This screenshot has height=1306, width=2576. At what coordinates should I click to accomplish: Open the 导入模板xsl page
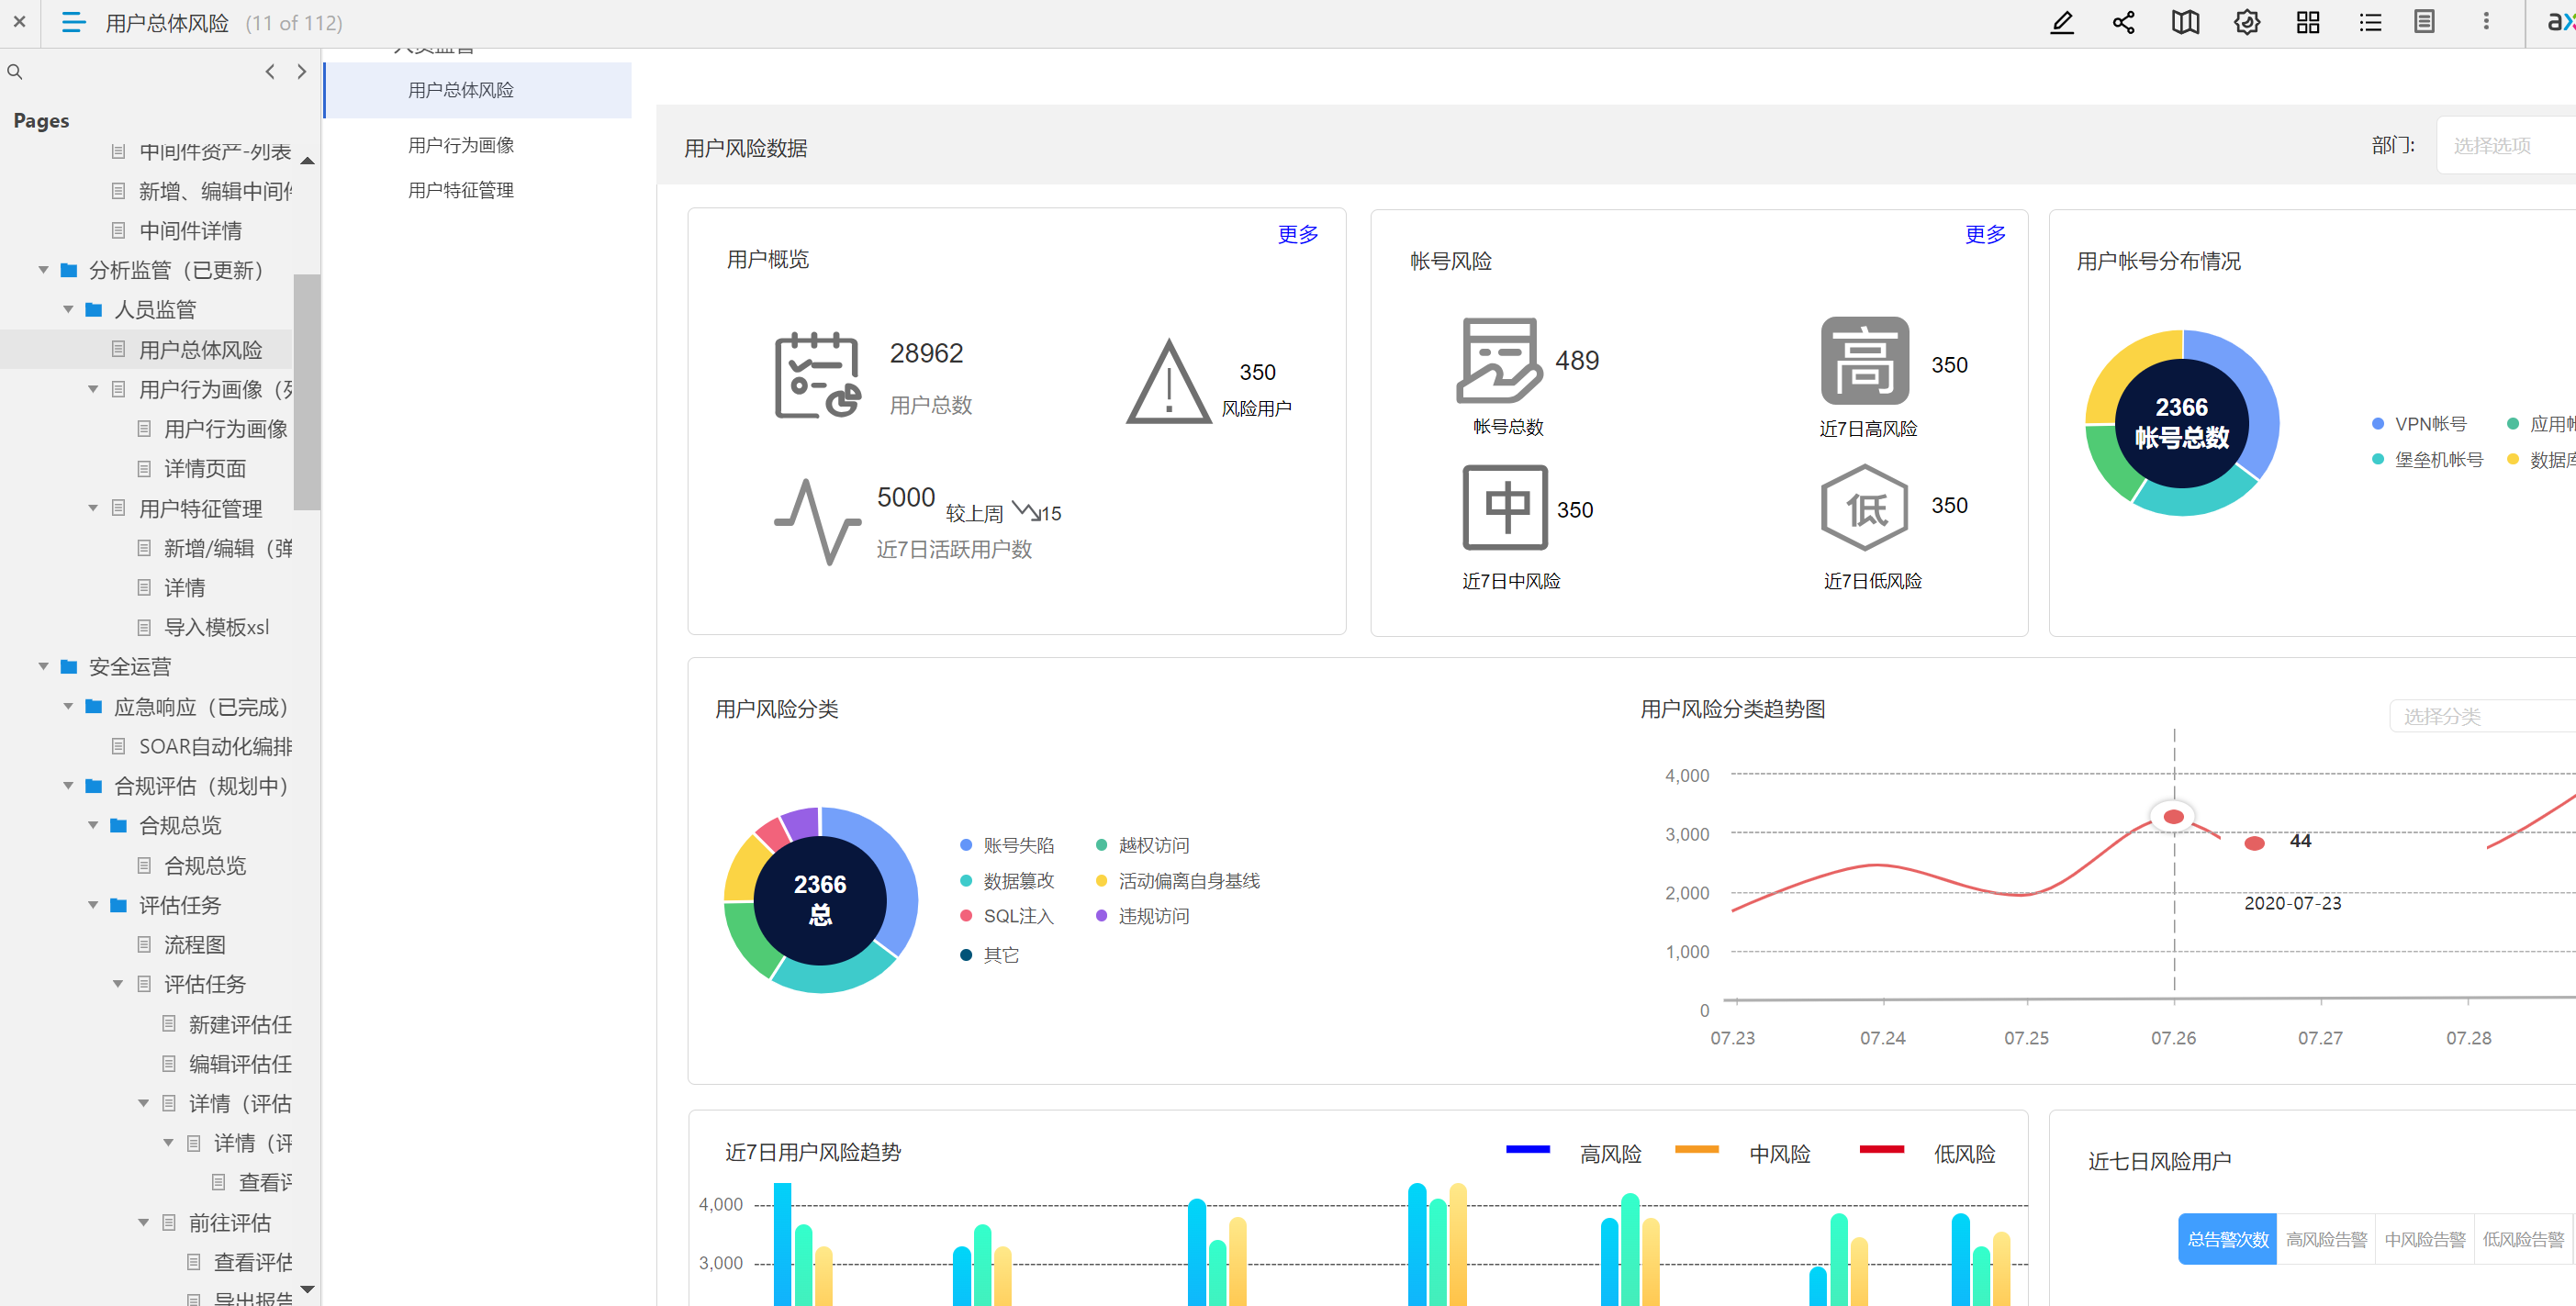(x=217, y=627)
